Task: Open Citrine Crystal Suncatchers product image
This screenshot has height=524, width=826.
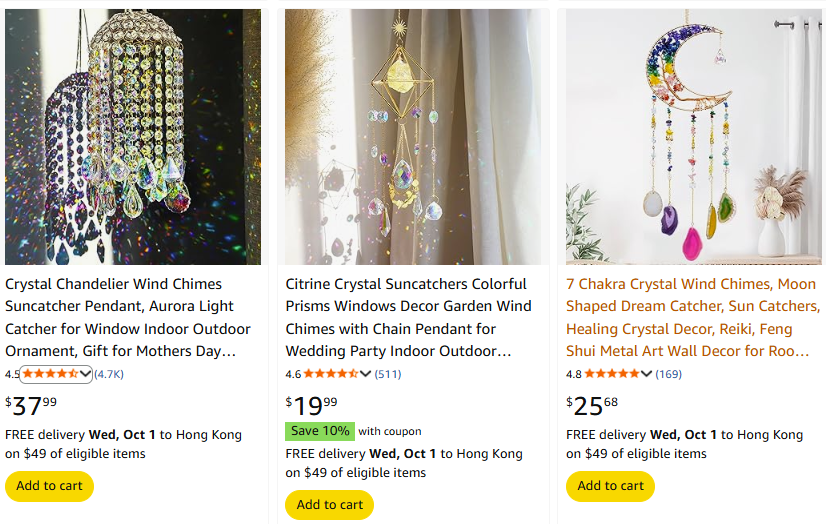Action: point(413,137)
